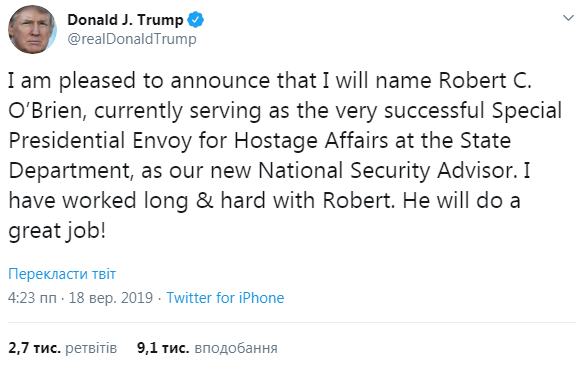585x368 pixels.
Task: Open the Twitter for iPhone source link
Action: point(225,298)
